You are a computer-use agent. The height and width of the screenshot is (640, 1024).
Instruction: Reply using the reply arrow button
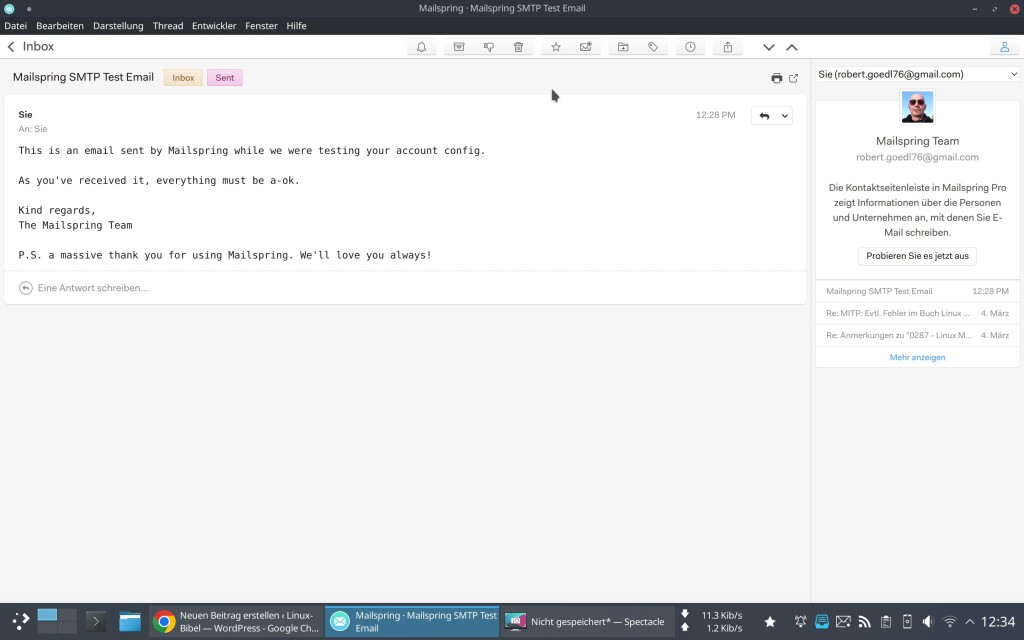[764, 116]
